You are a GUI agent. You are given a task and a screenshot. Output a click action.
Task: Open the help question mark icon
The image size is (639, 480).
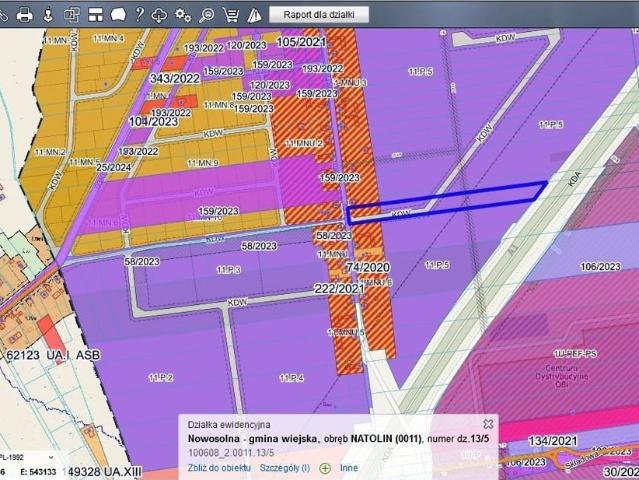point(140,15)
